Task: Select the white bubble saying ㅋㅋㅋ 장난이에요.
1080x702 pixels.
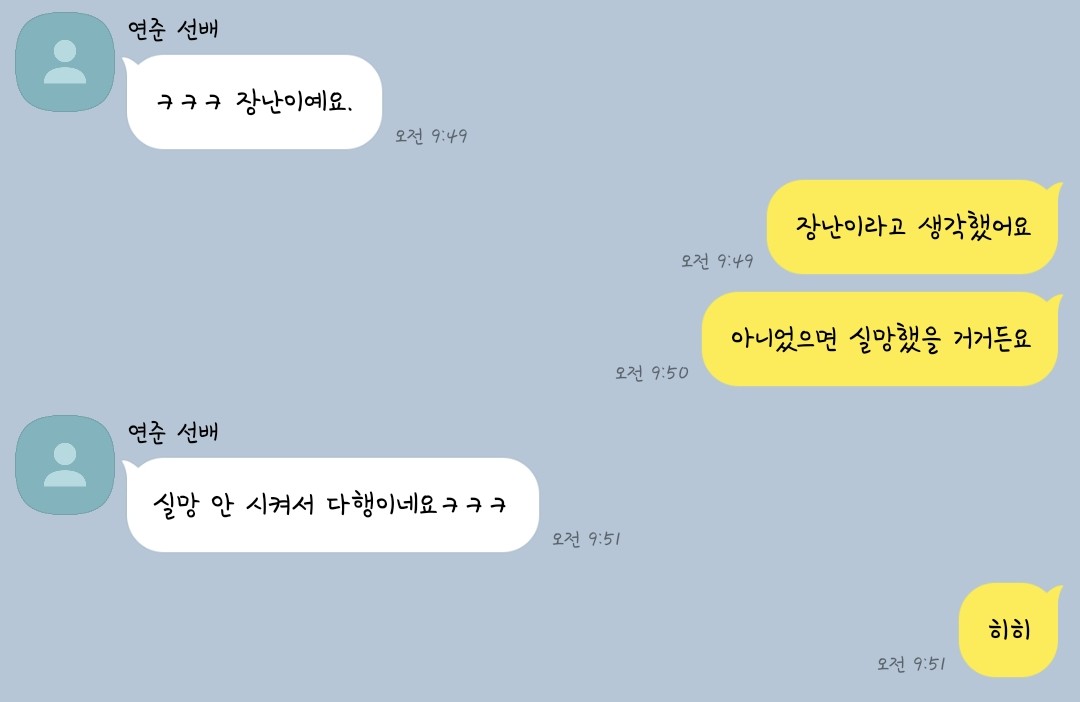Action: 254,102
